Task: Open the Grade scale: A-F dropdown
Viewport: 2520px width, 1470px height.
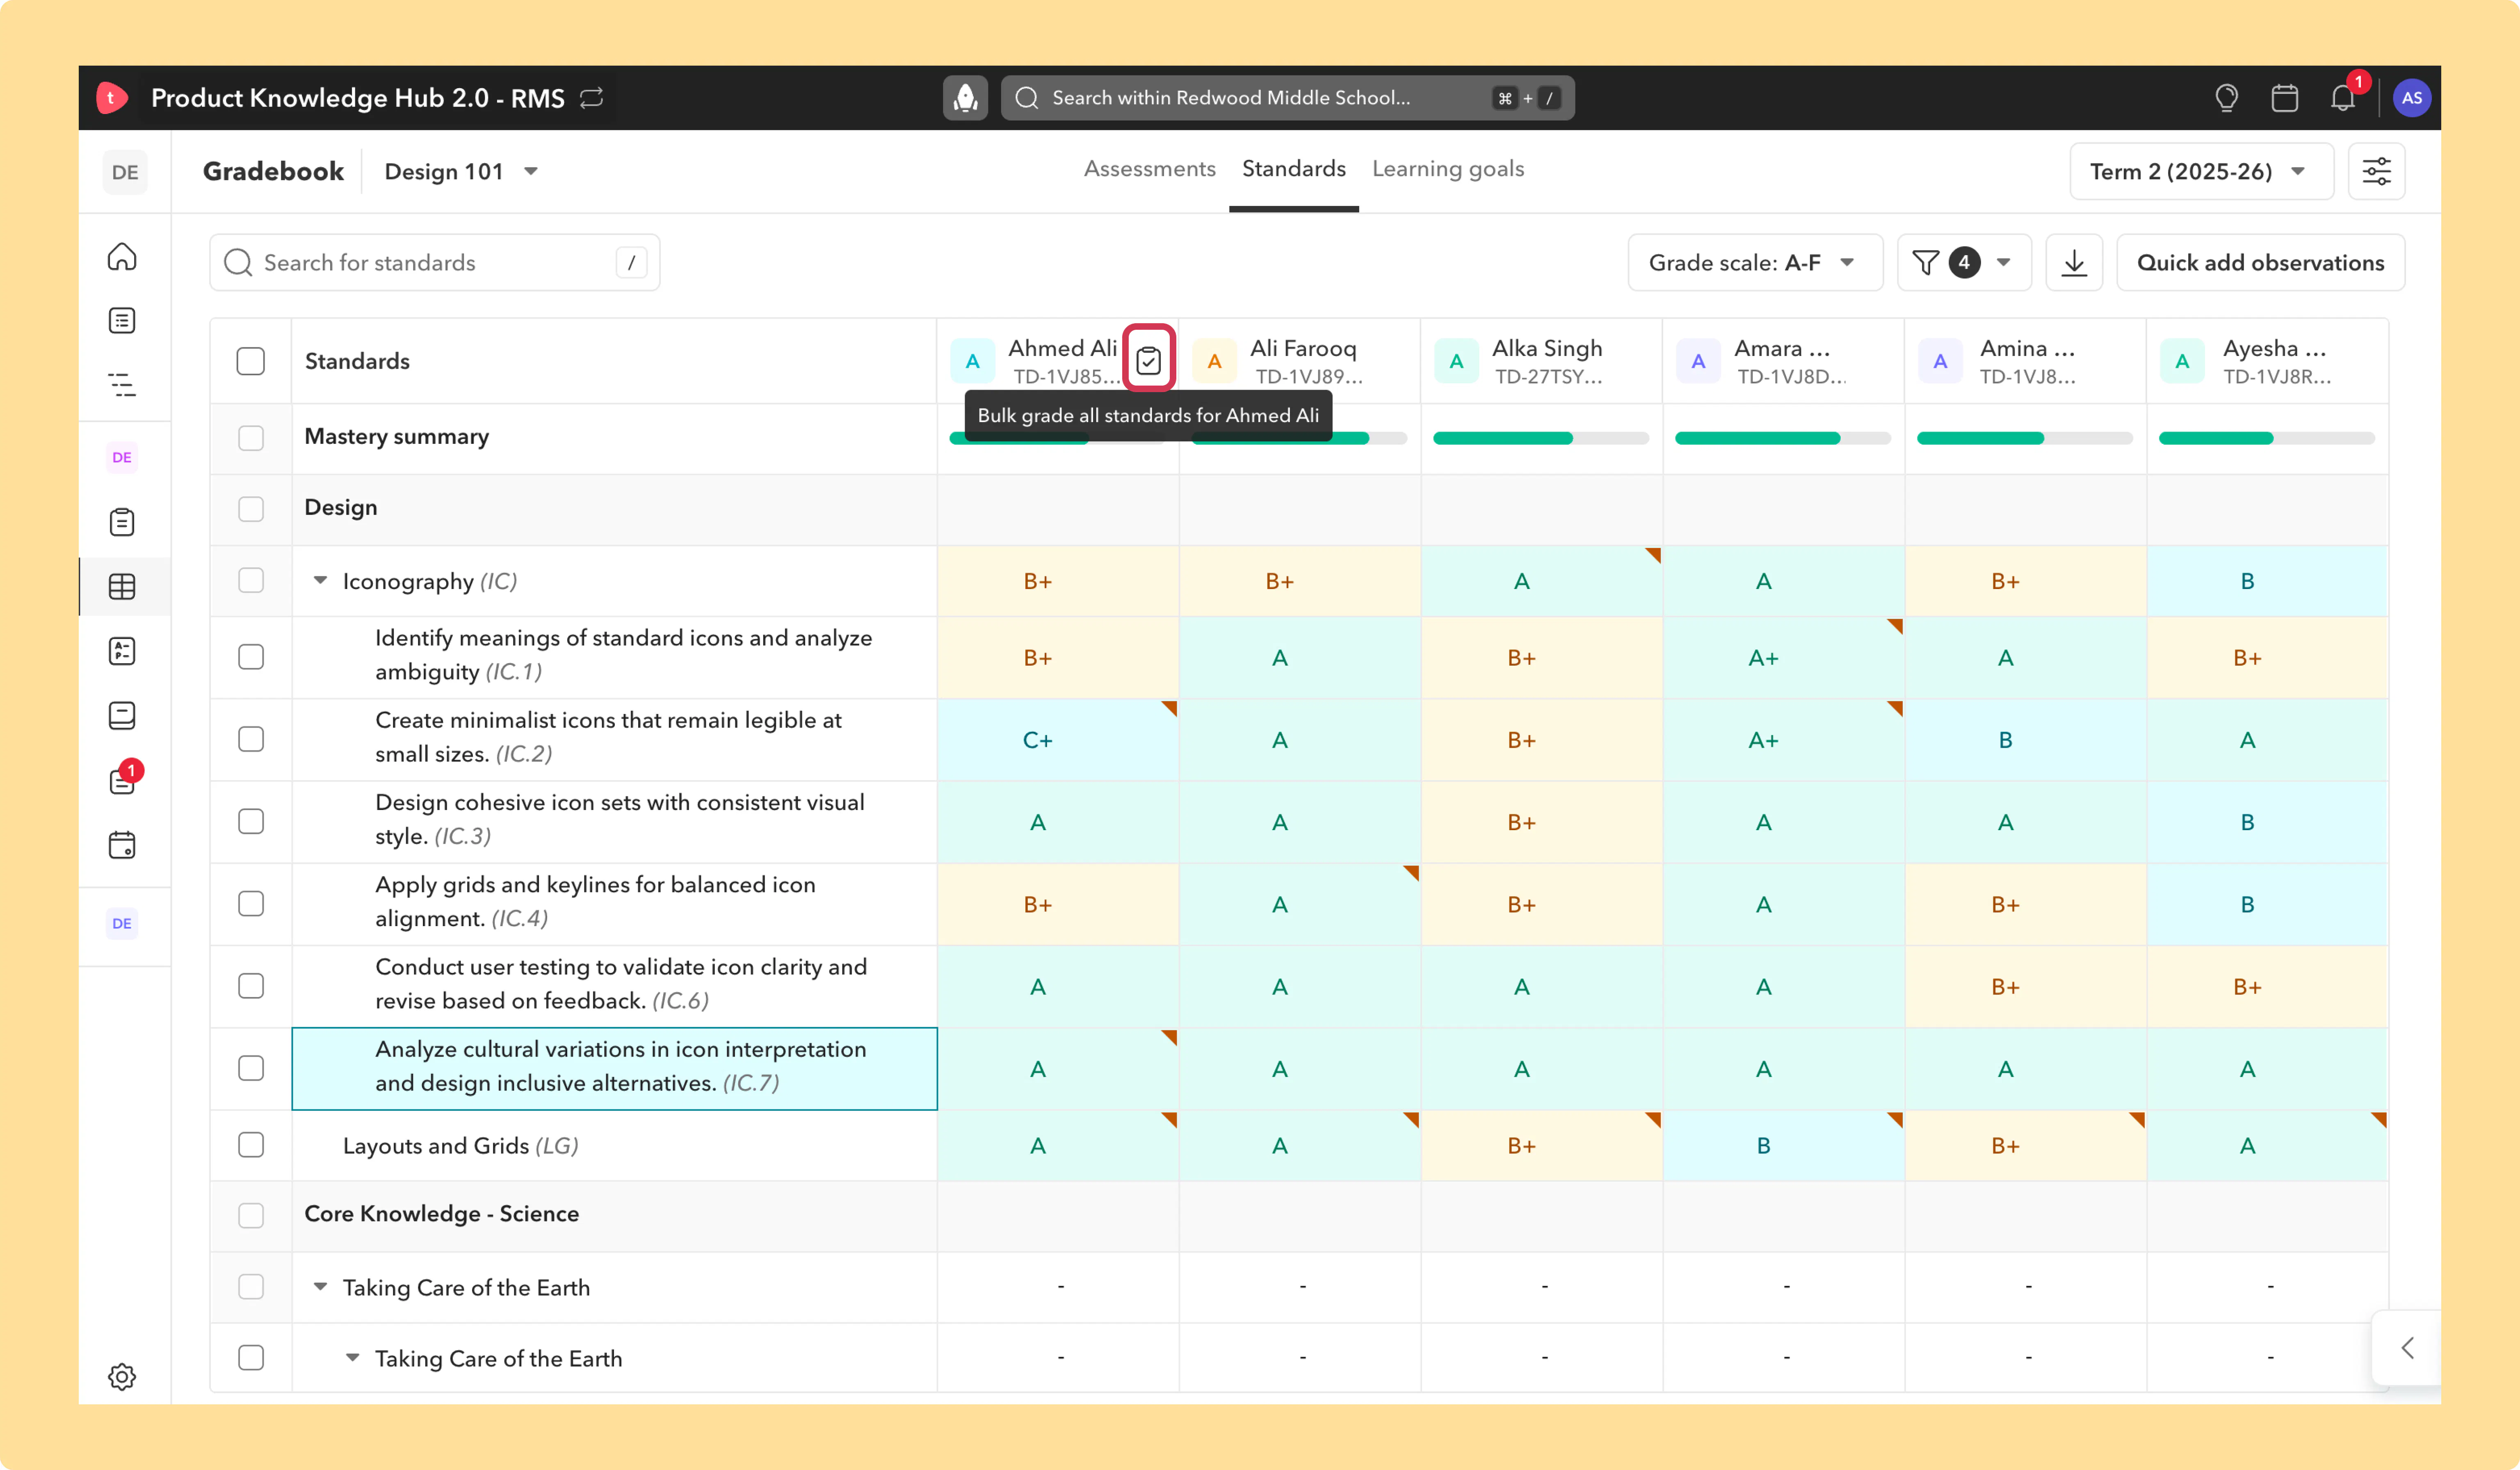Action: tap(1755, 262)
